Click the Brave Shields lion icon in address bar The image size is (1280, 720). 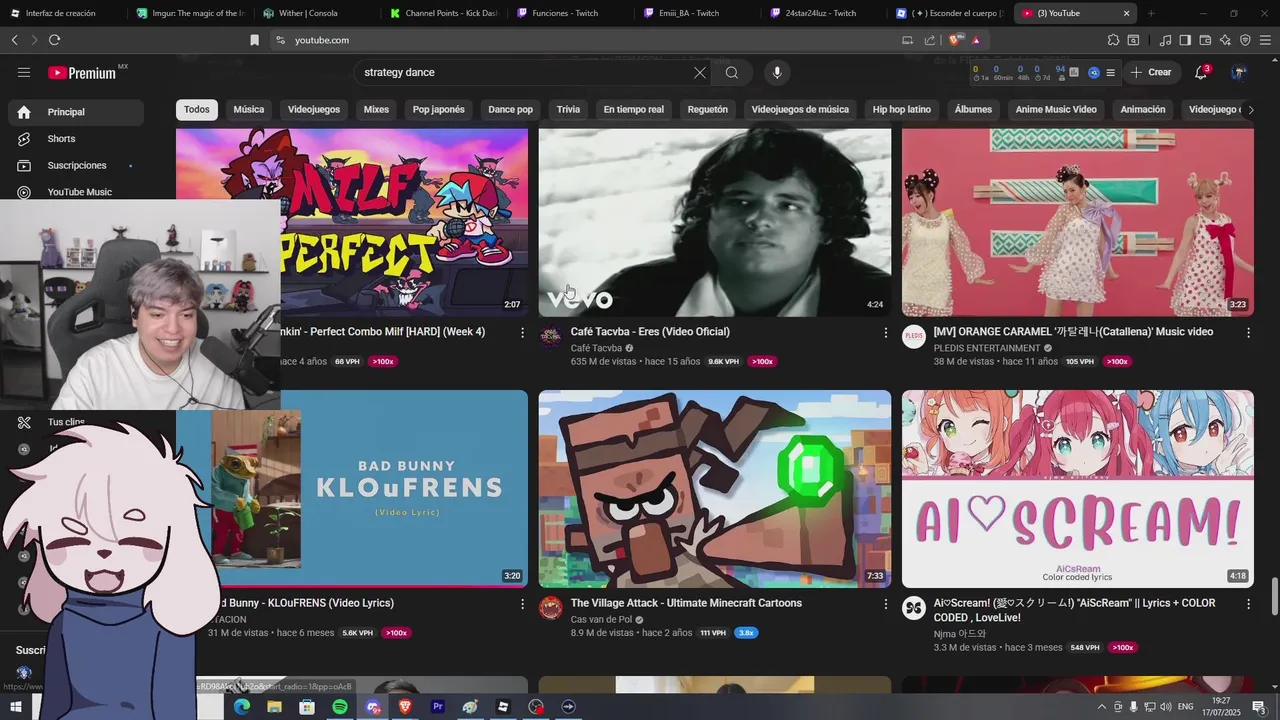[x=955, y=40]
